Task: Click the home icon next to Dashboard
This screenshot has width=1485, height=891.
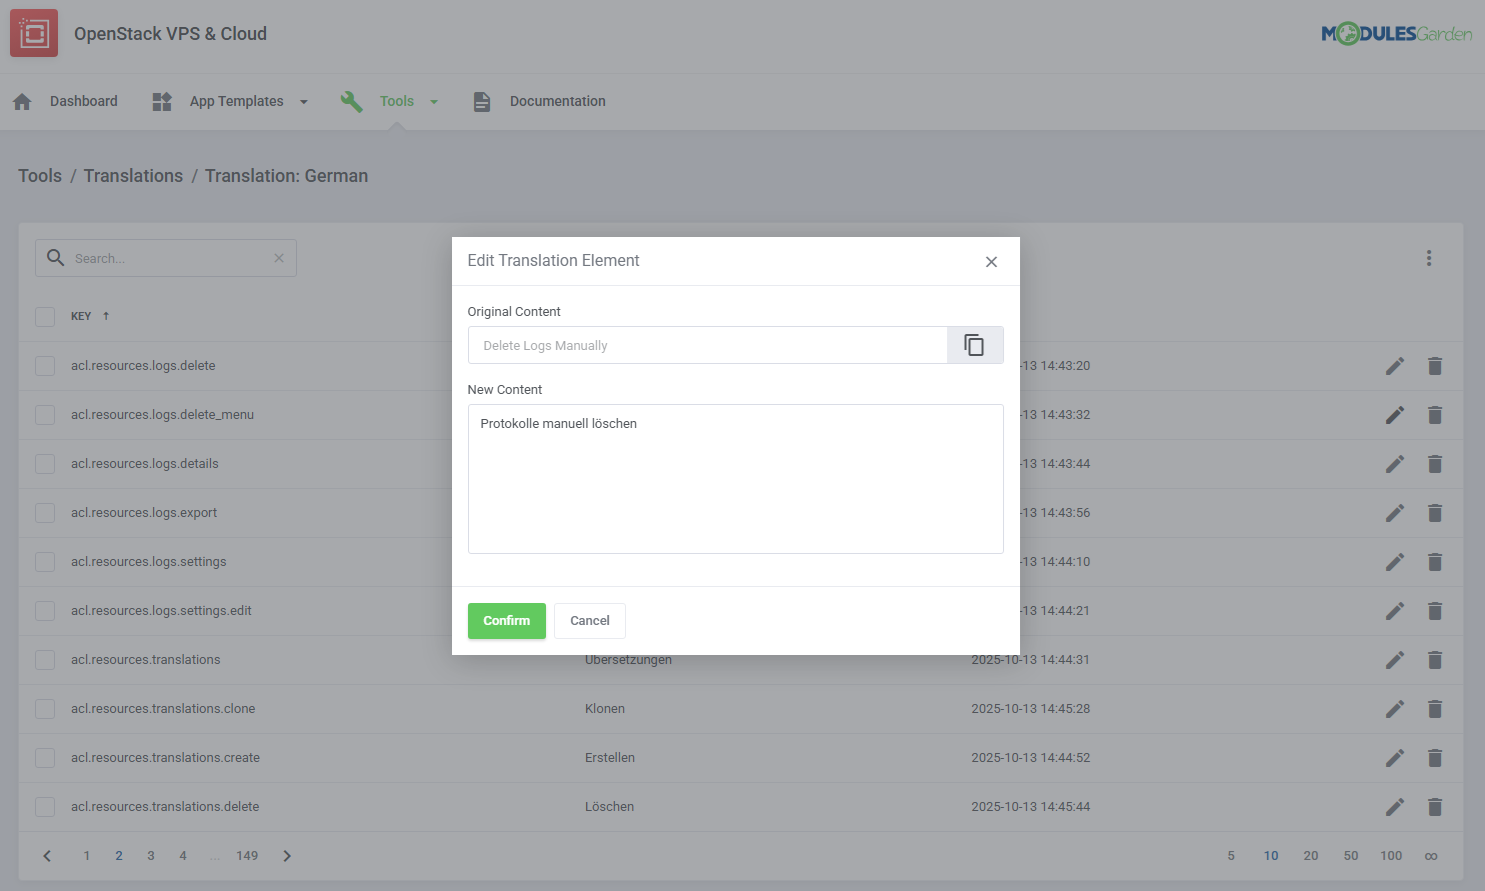Action: pos(21,100)
